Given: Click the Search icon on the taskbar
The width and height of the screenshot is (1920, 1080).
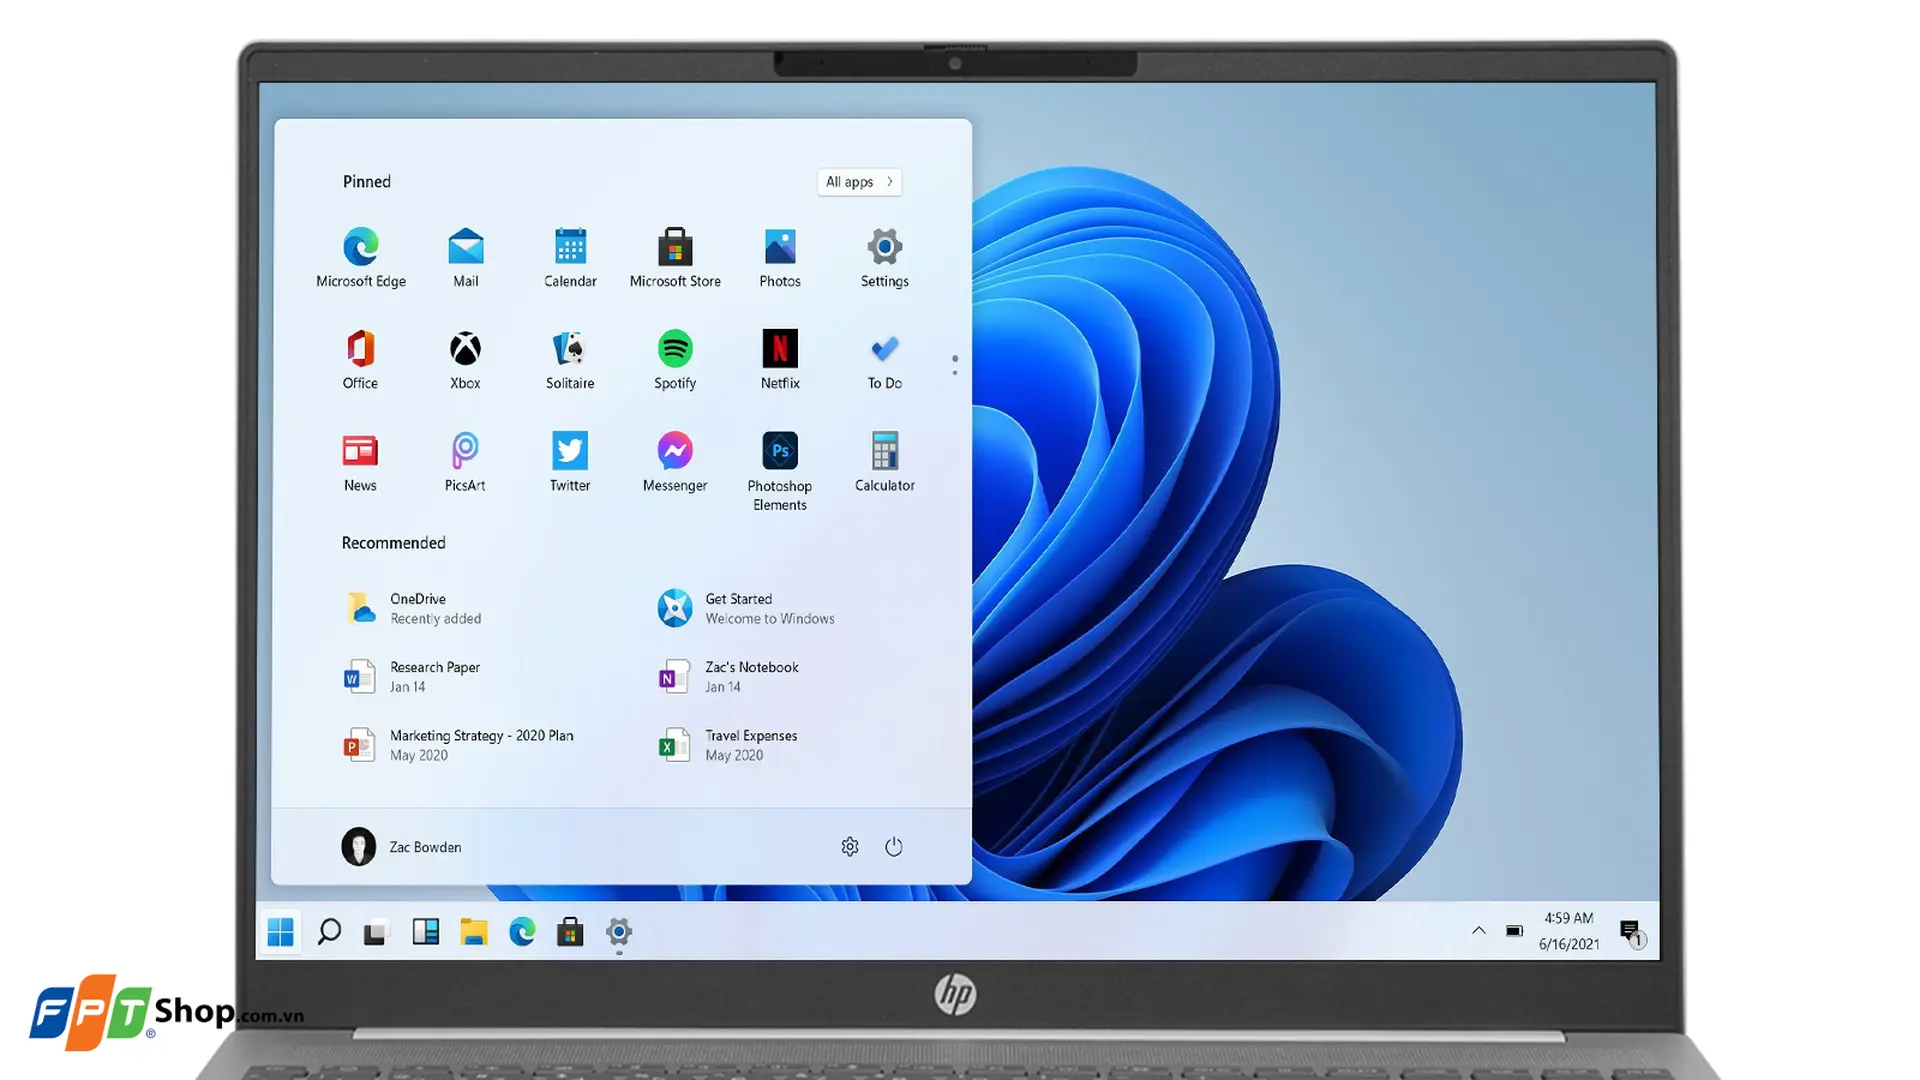Looking at the screenshot, I should tap(329, 932).
